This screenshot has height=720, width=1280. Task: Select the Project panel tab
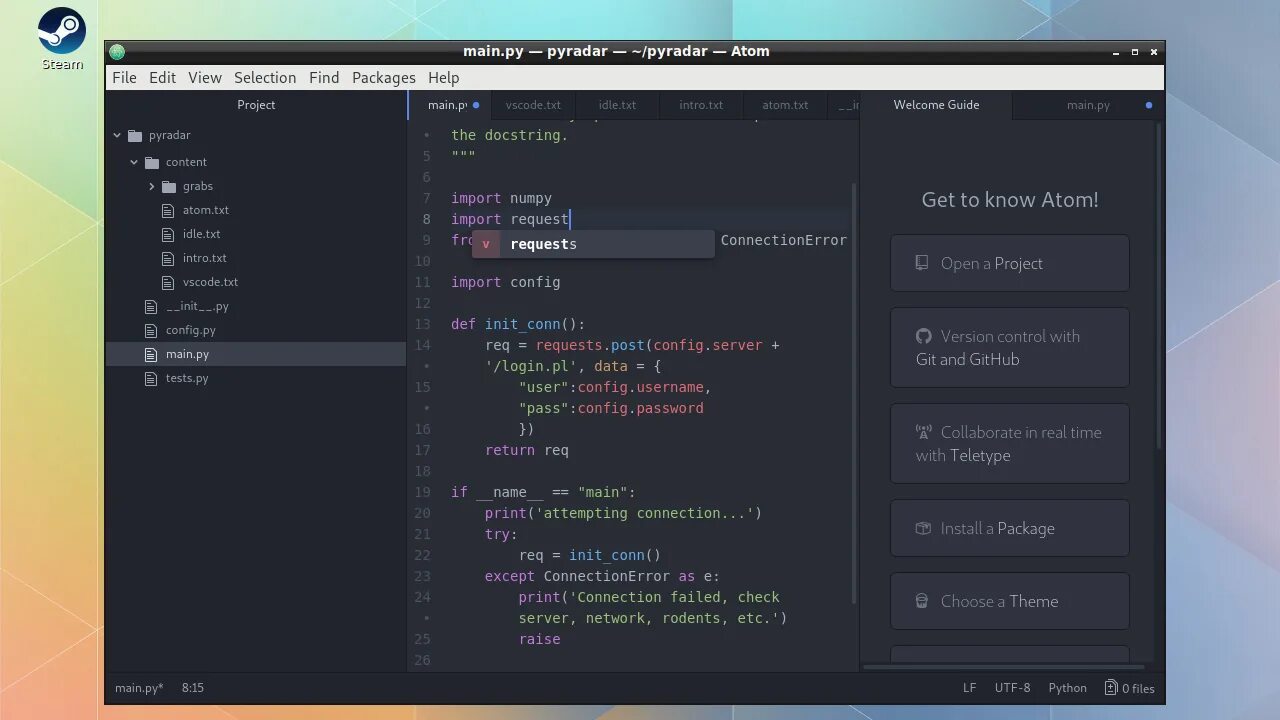pyautogui.click(x=256, y=105)
